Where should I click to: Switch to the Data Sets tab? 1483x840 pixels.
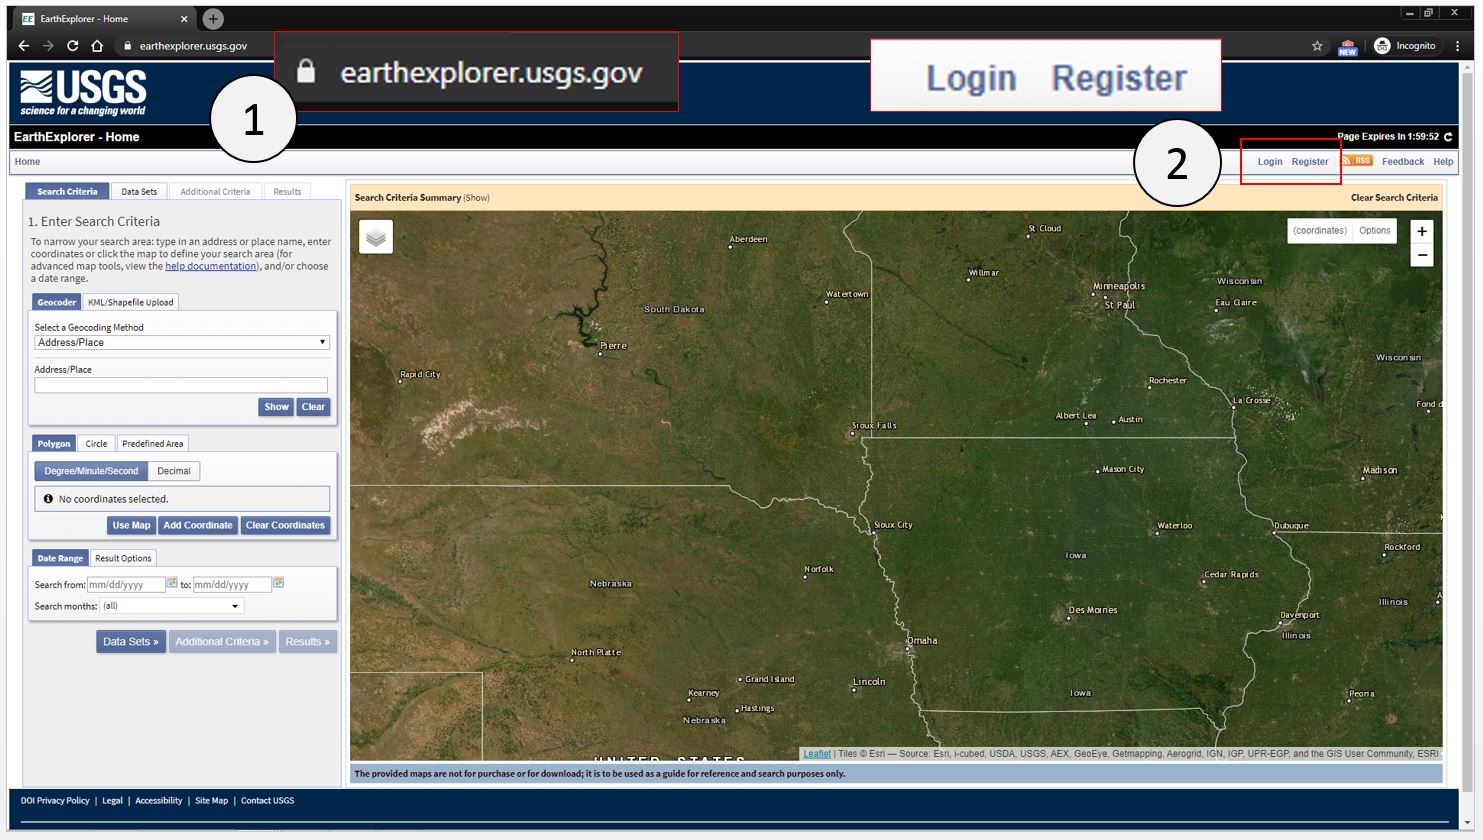139,192
